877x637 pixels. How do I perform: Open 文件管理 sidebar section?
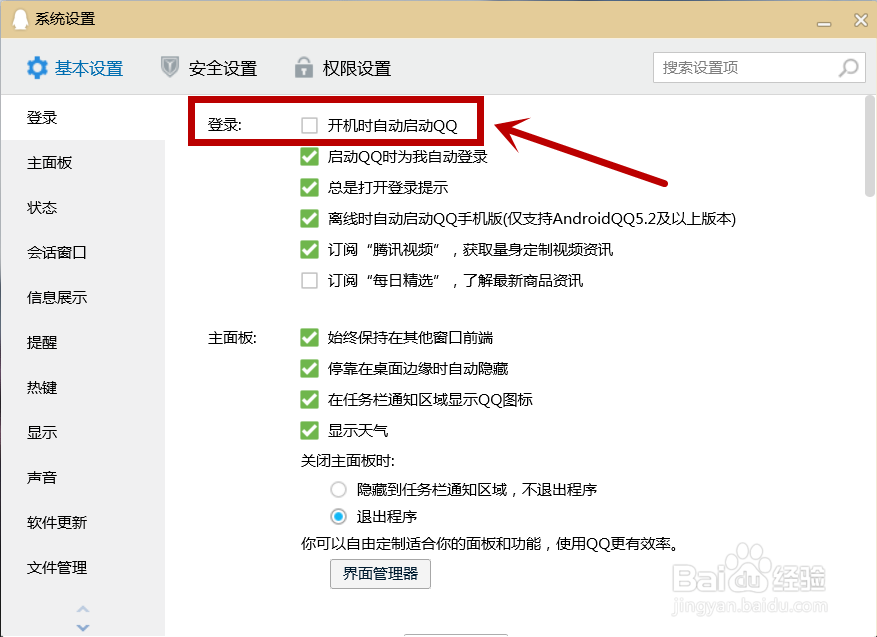(x=83, y=568)
